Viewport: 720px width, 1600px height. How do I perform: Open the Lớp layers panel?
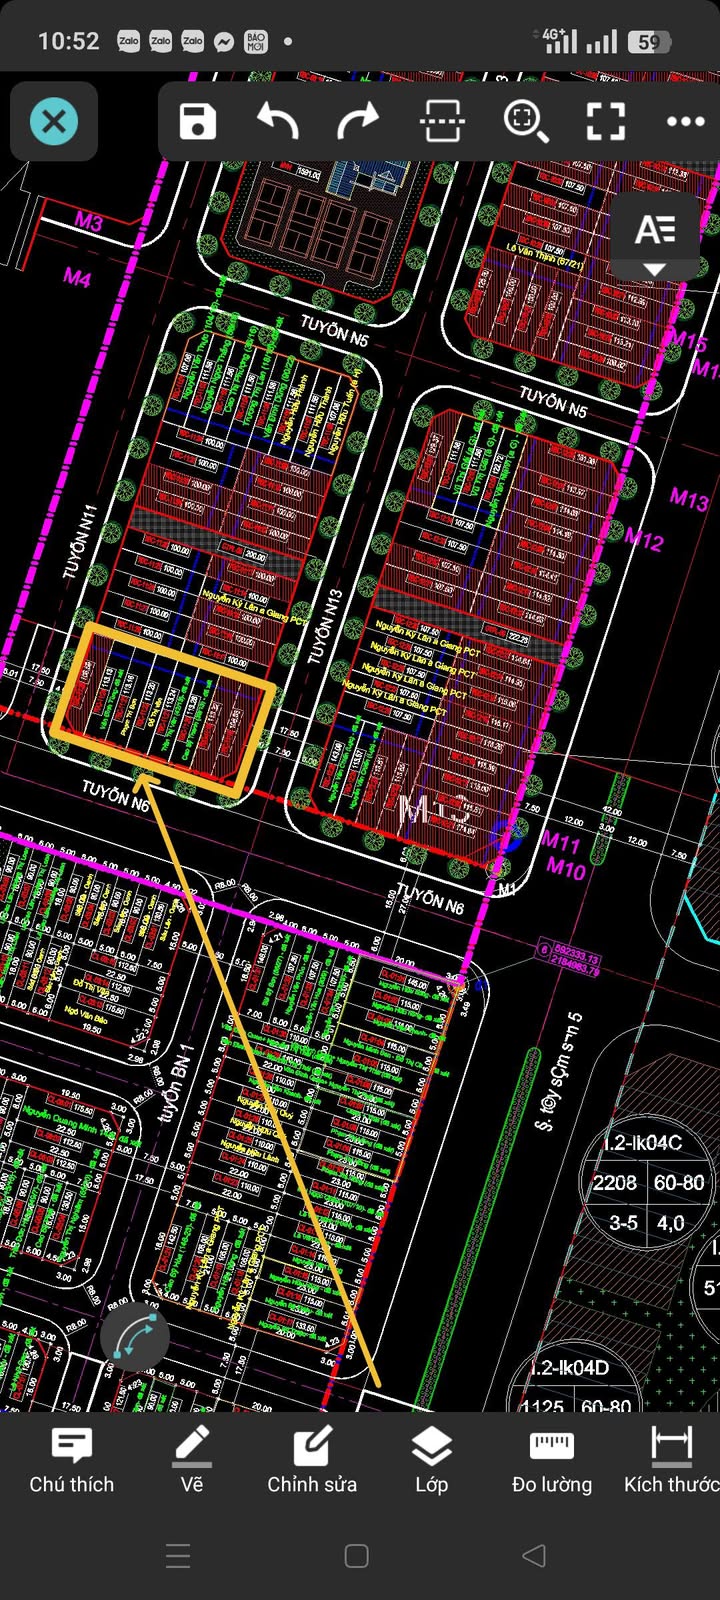pyautogui.click(x=432, y=1461)
